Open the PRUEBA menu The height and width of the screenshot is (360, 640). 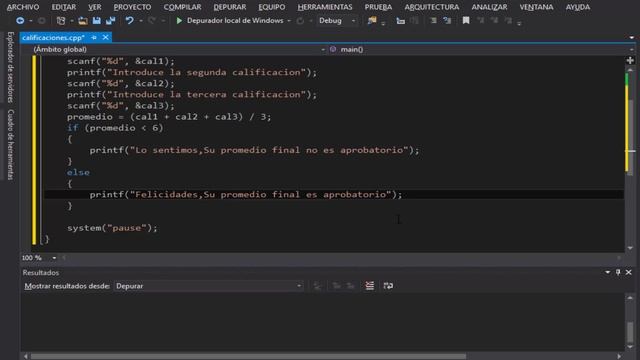[378, 7]
